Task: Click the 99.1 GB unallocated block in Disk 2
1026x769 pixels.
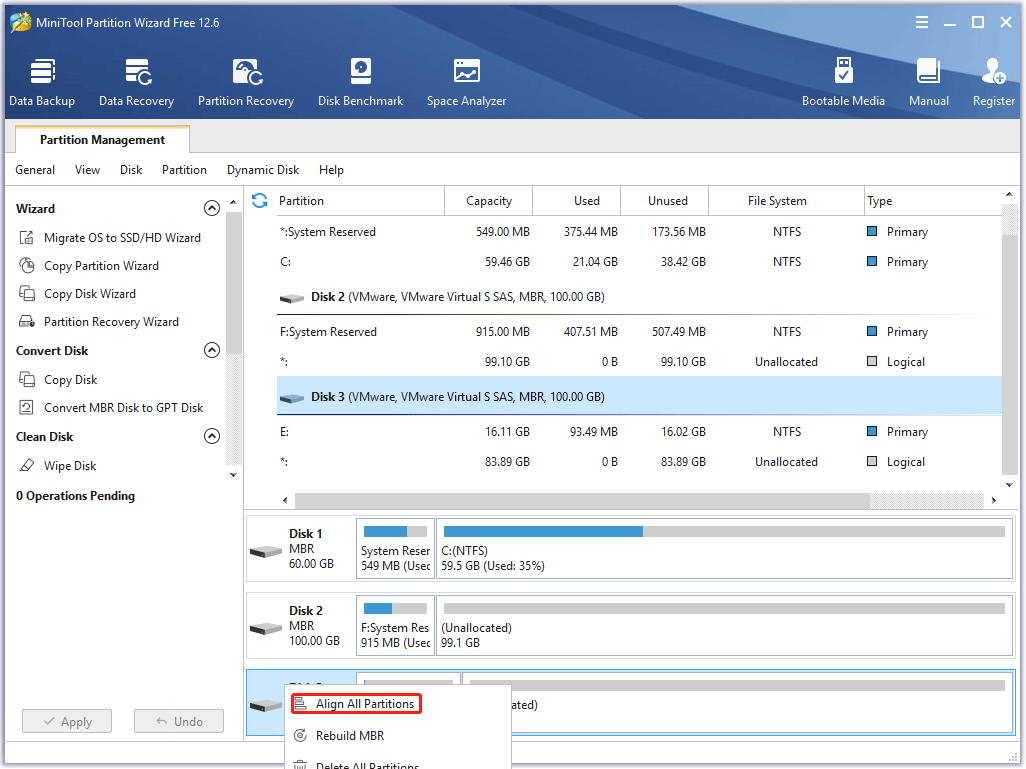Action: (x=724, y=625)
